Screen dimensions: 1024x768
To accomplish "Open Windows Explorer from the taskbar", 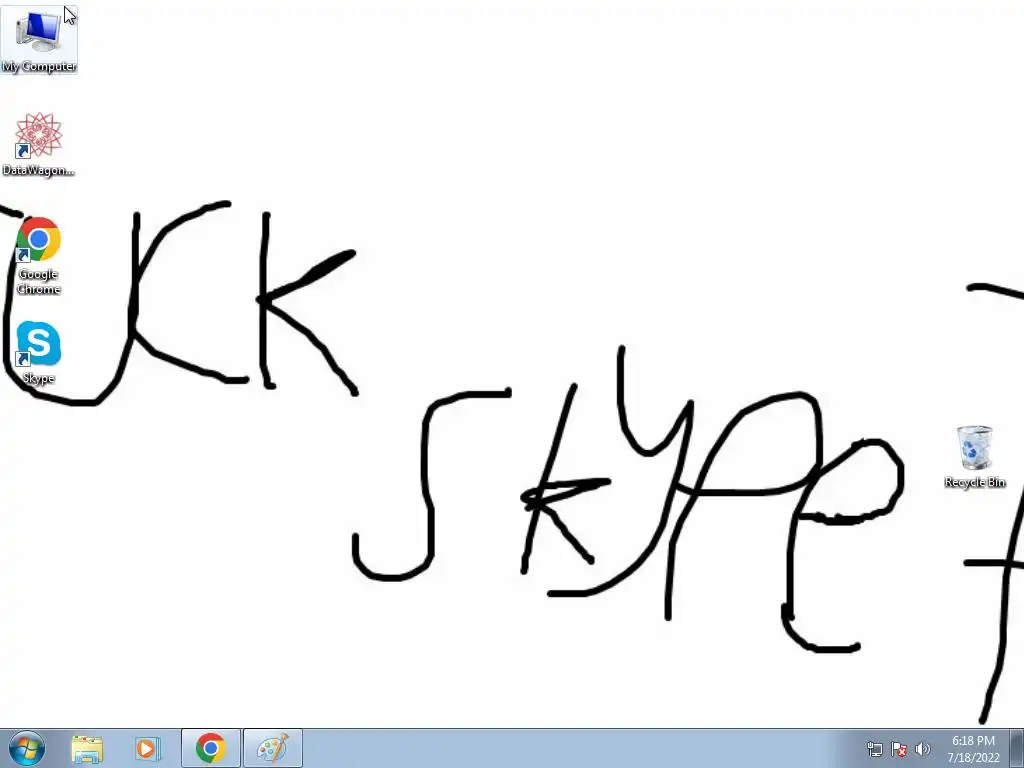I will coord(87,748).
